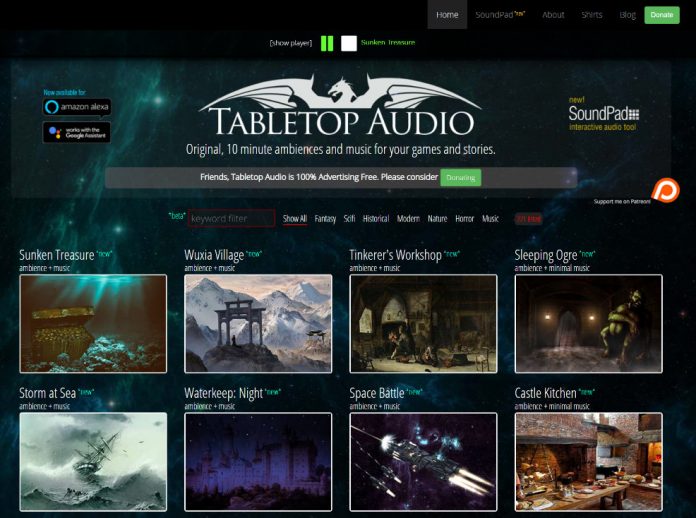Filter ambiences by Nature
This screenshot has height=518, width=696.
click(x=437, y=219)
